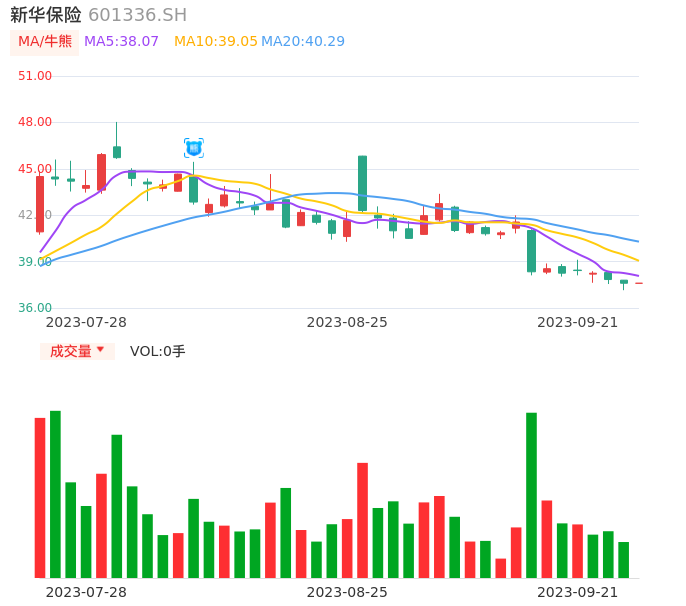
Task: Click the stock name 新华保险
Action: (46, 15)
